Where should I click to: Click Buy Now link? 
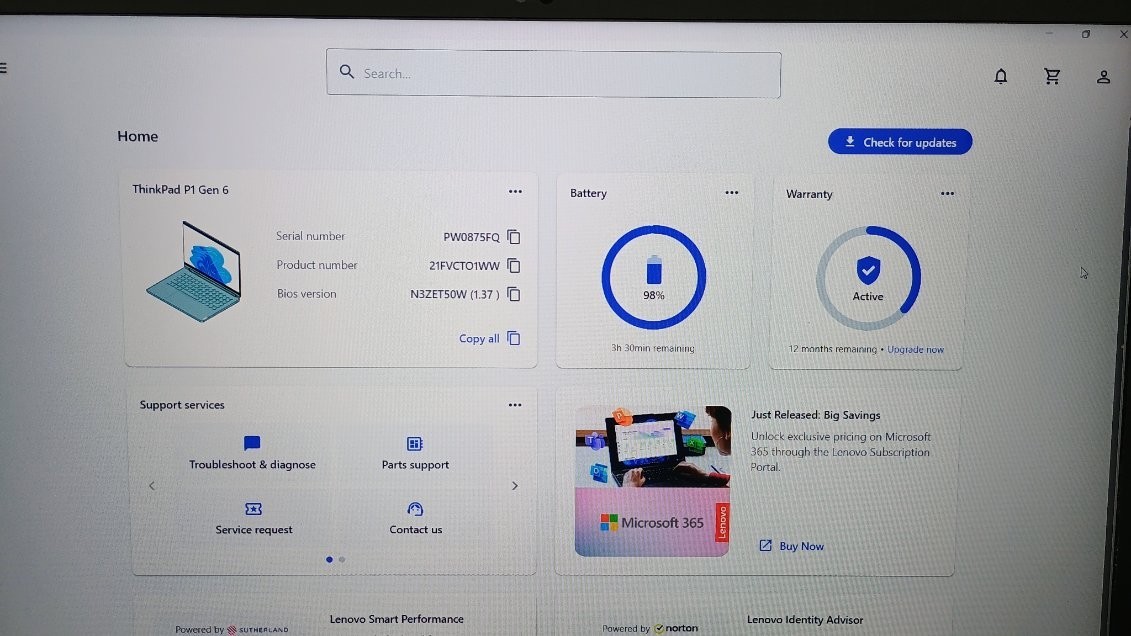tap(791, 546)
